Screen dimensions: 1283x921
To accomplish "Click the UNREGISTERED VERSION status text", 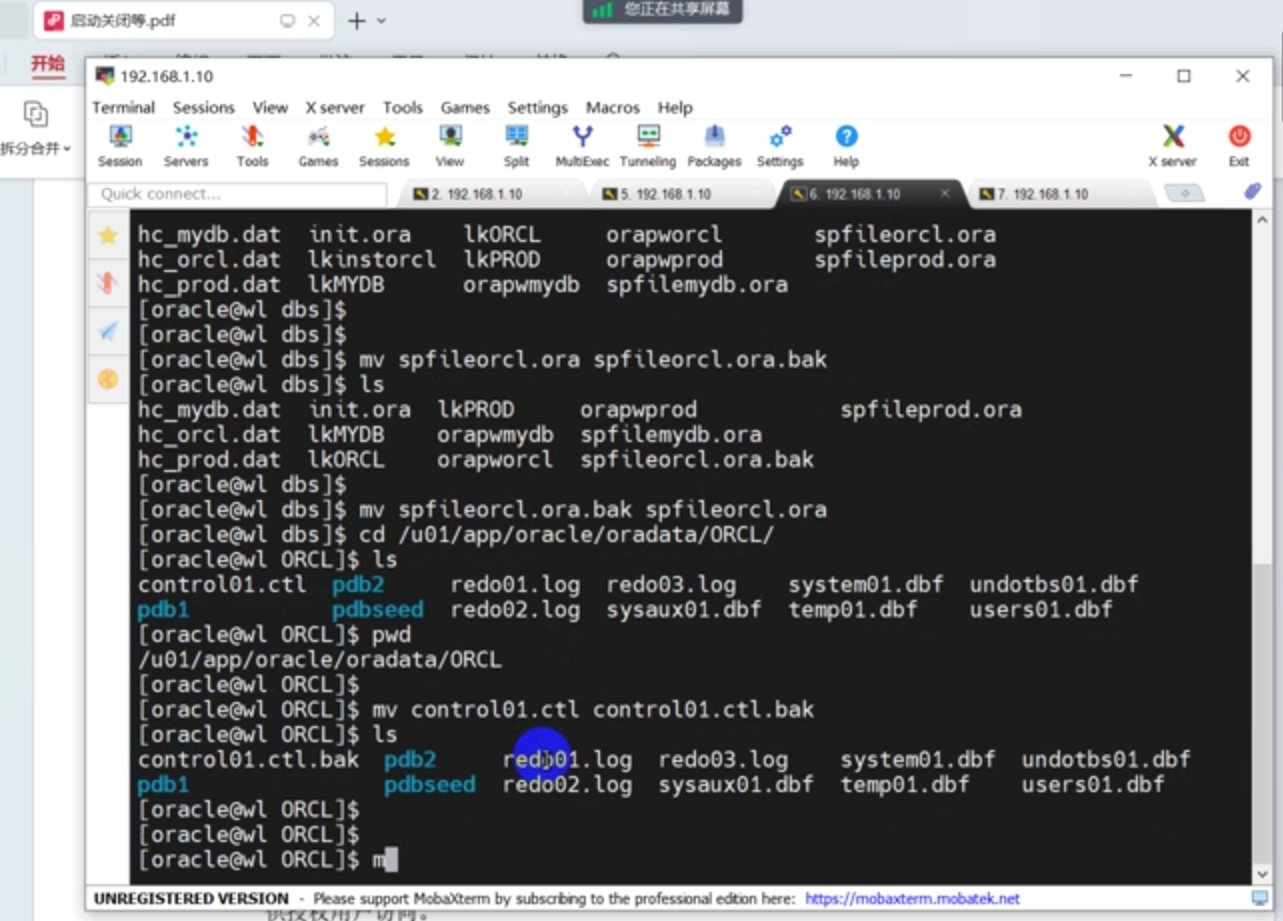I will pyautogui.click(x=191, y=898).
